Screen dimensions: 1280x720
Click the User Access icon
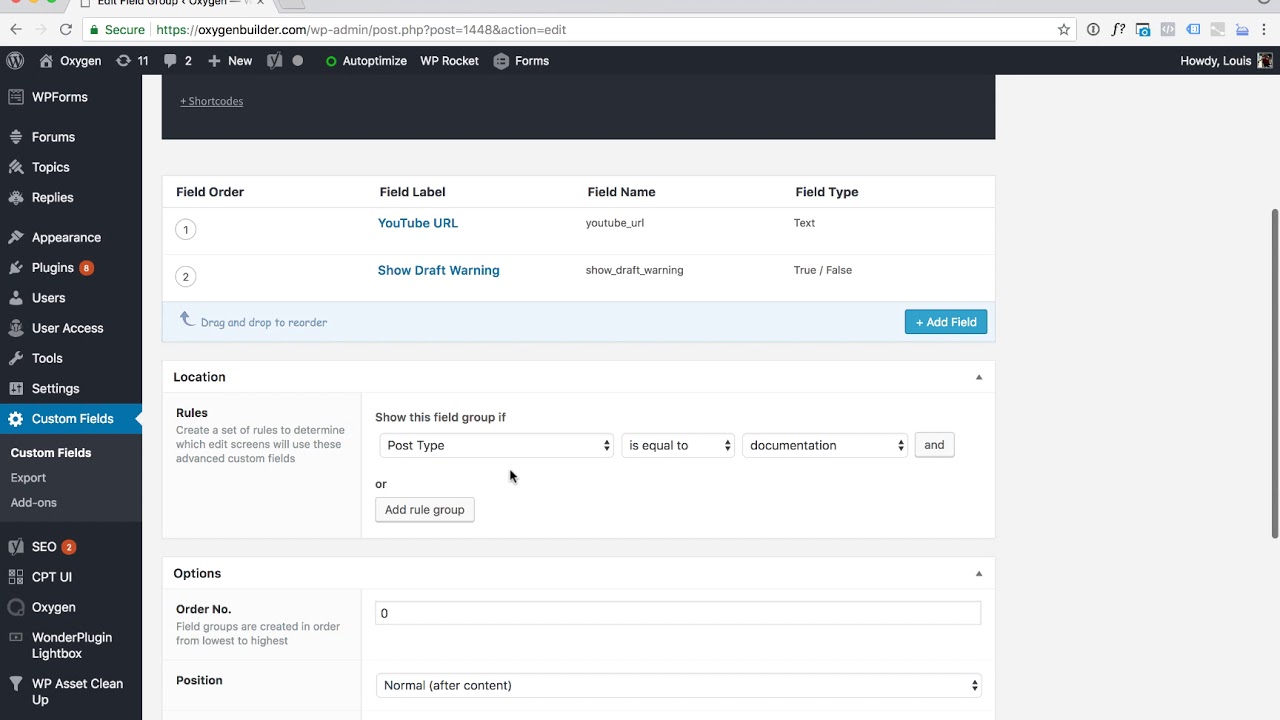pos(15,328)
